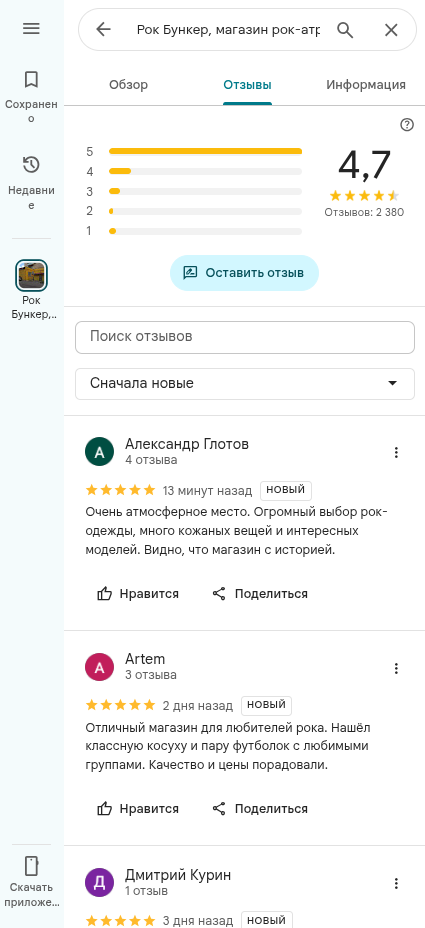Open Дмитрий Курин reviewer profile name
Image resolution: width=425 pixels, height=928 pixels.
(x=178, y=875)
